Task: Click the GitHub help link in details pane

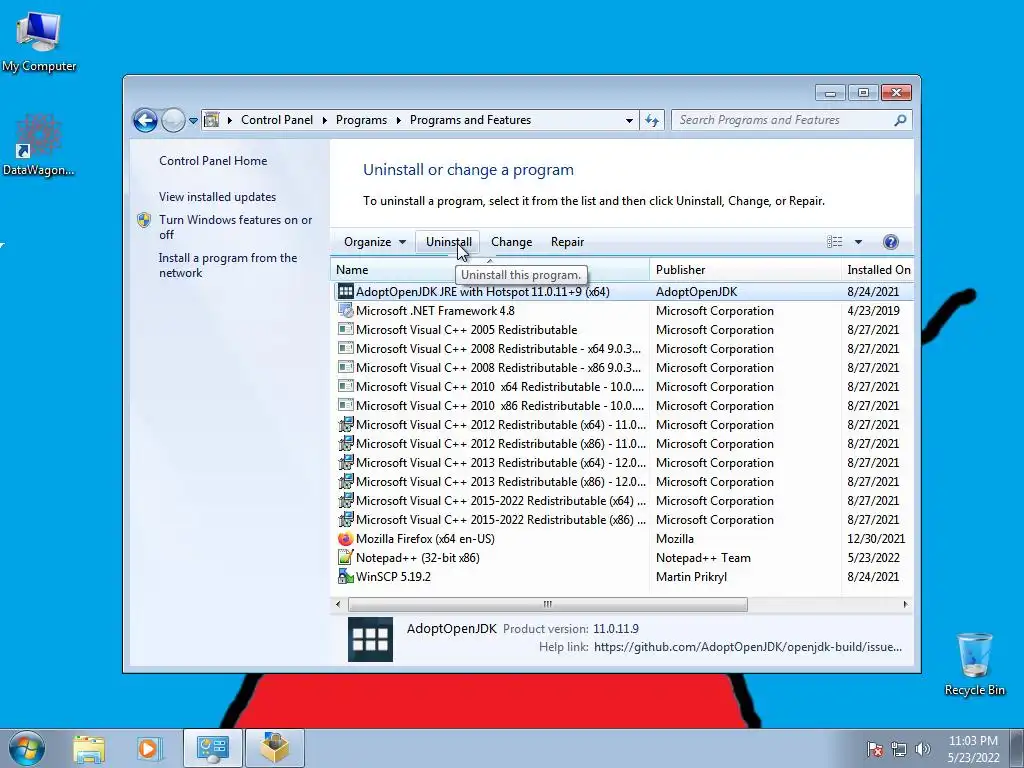Action: [x=748, y=647]
